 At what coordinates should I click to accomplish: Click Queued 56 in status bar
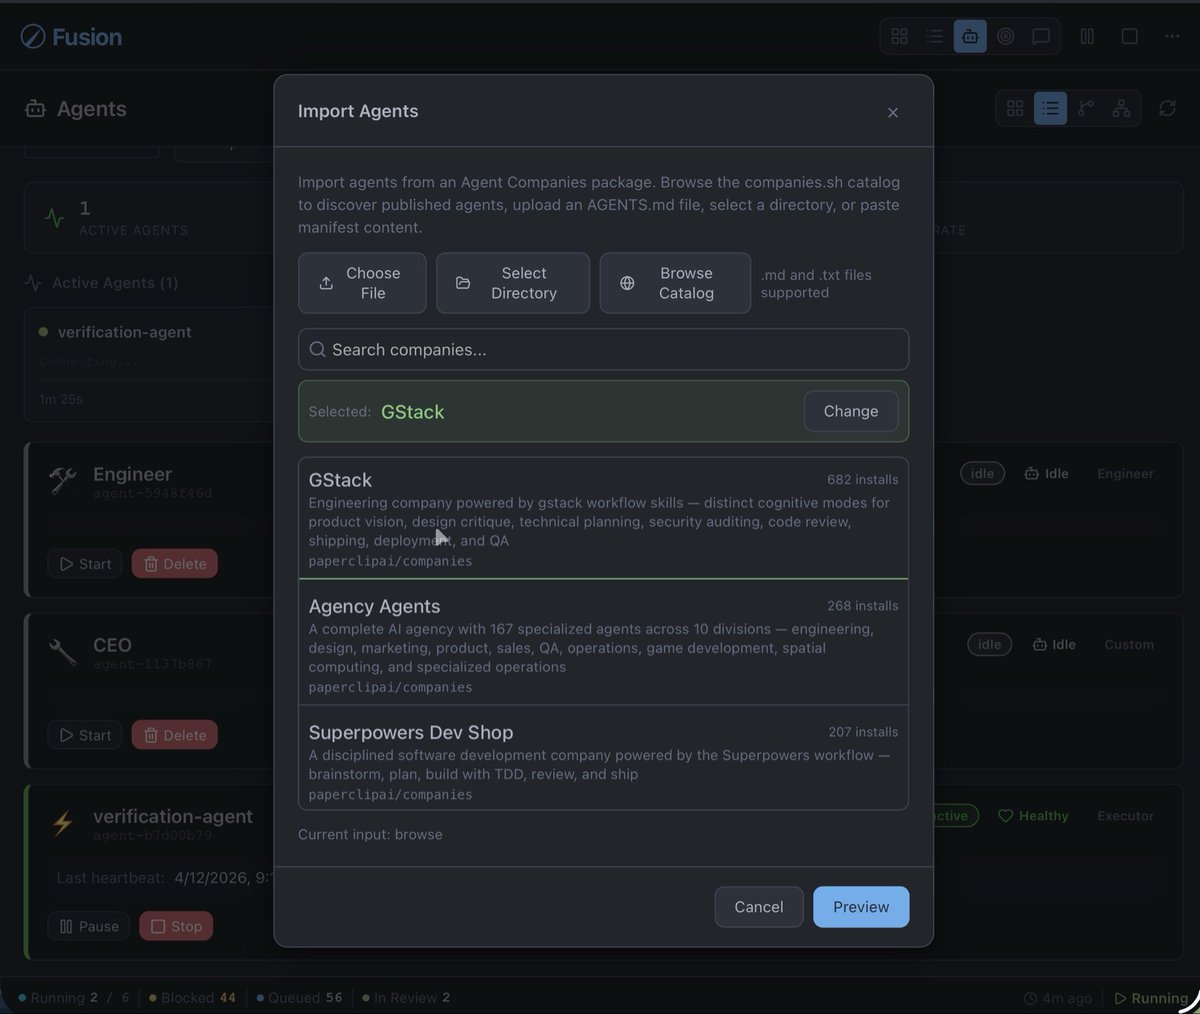click(x=299, y=997)
